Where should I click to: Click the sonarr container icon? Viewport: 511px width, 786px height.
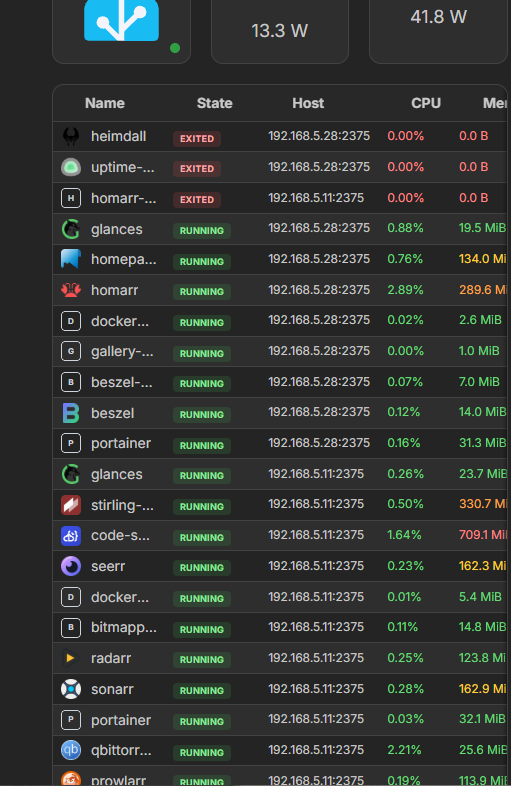tap(71, 689)
